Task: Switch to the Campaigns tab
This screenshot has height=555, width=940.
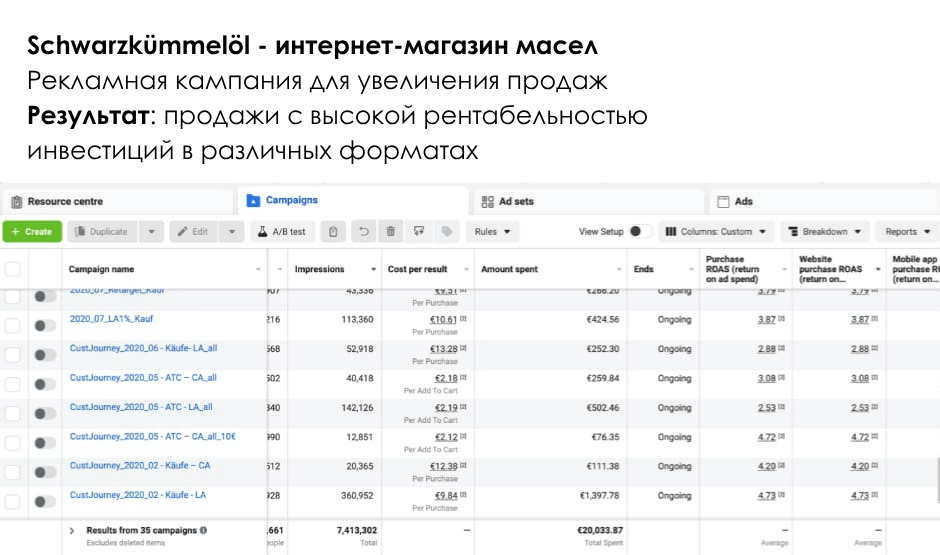Action: tap(353, 200)
